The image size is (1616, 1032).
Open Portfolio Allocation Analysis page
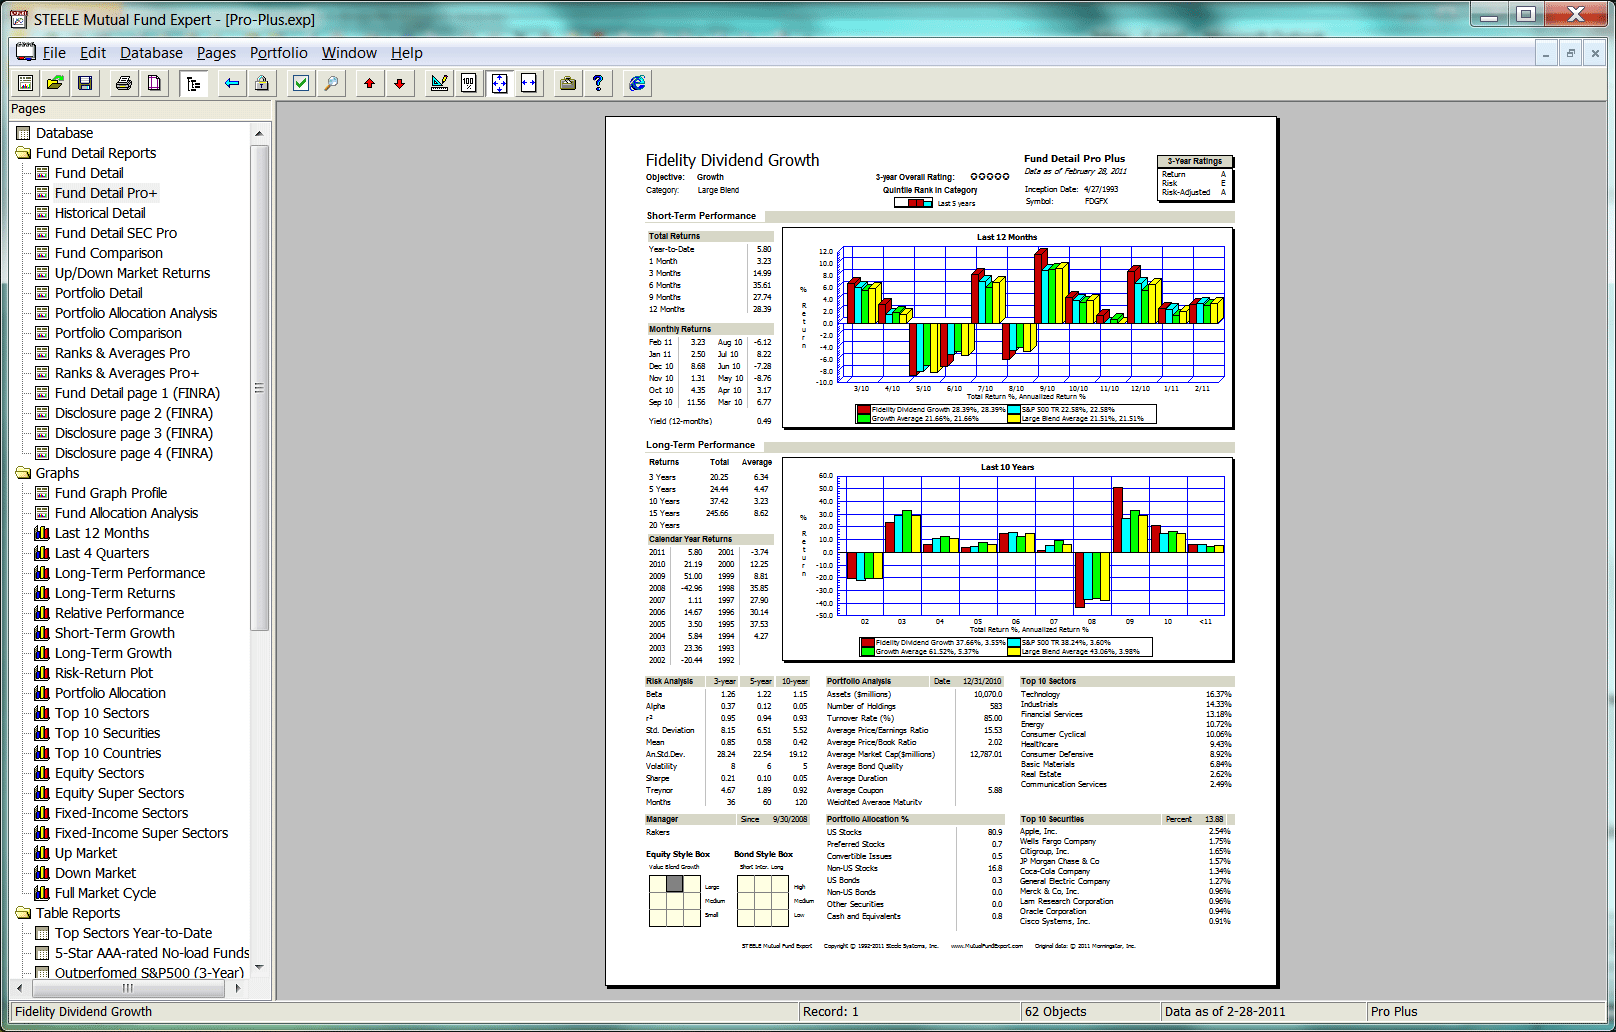(x=136, y=313)
